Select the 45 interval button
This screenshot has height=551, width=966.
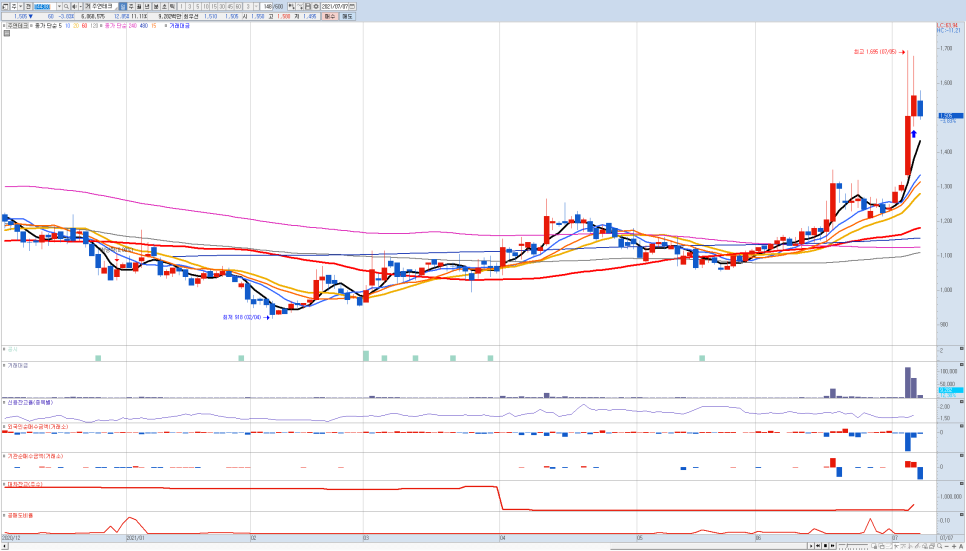[230, 6]
